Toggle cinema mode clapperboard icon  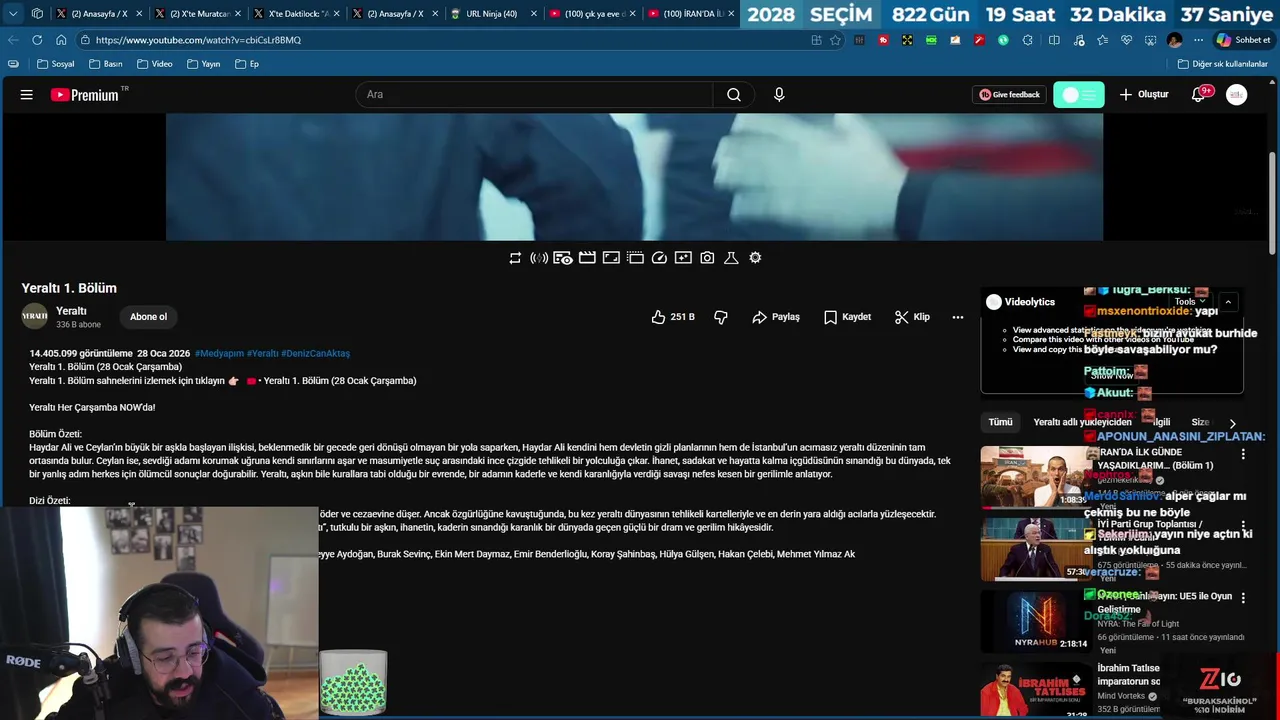click(587, 258)
